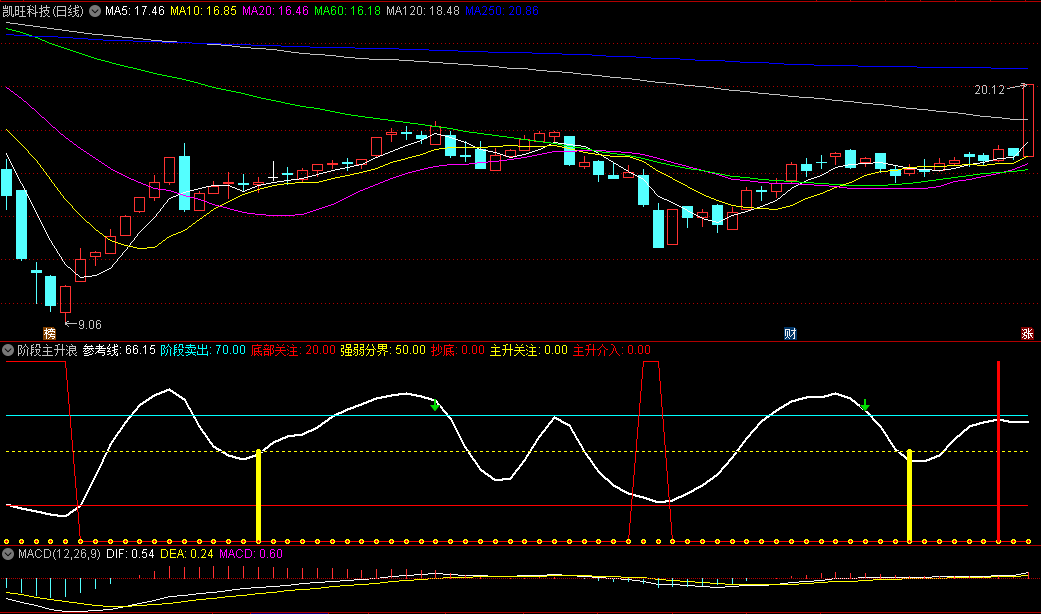Click the DEA: 0.24 value
Screen dimensions: 1041x614
pyautogui.click(x=187, y=554)
